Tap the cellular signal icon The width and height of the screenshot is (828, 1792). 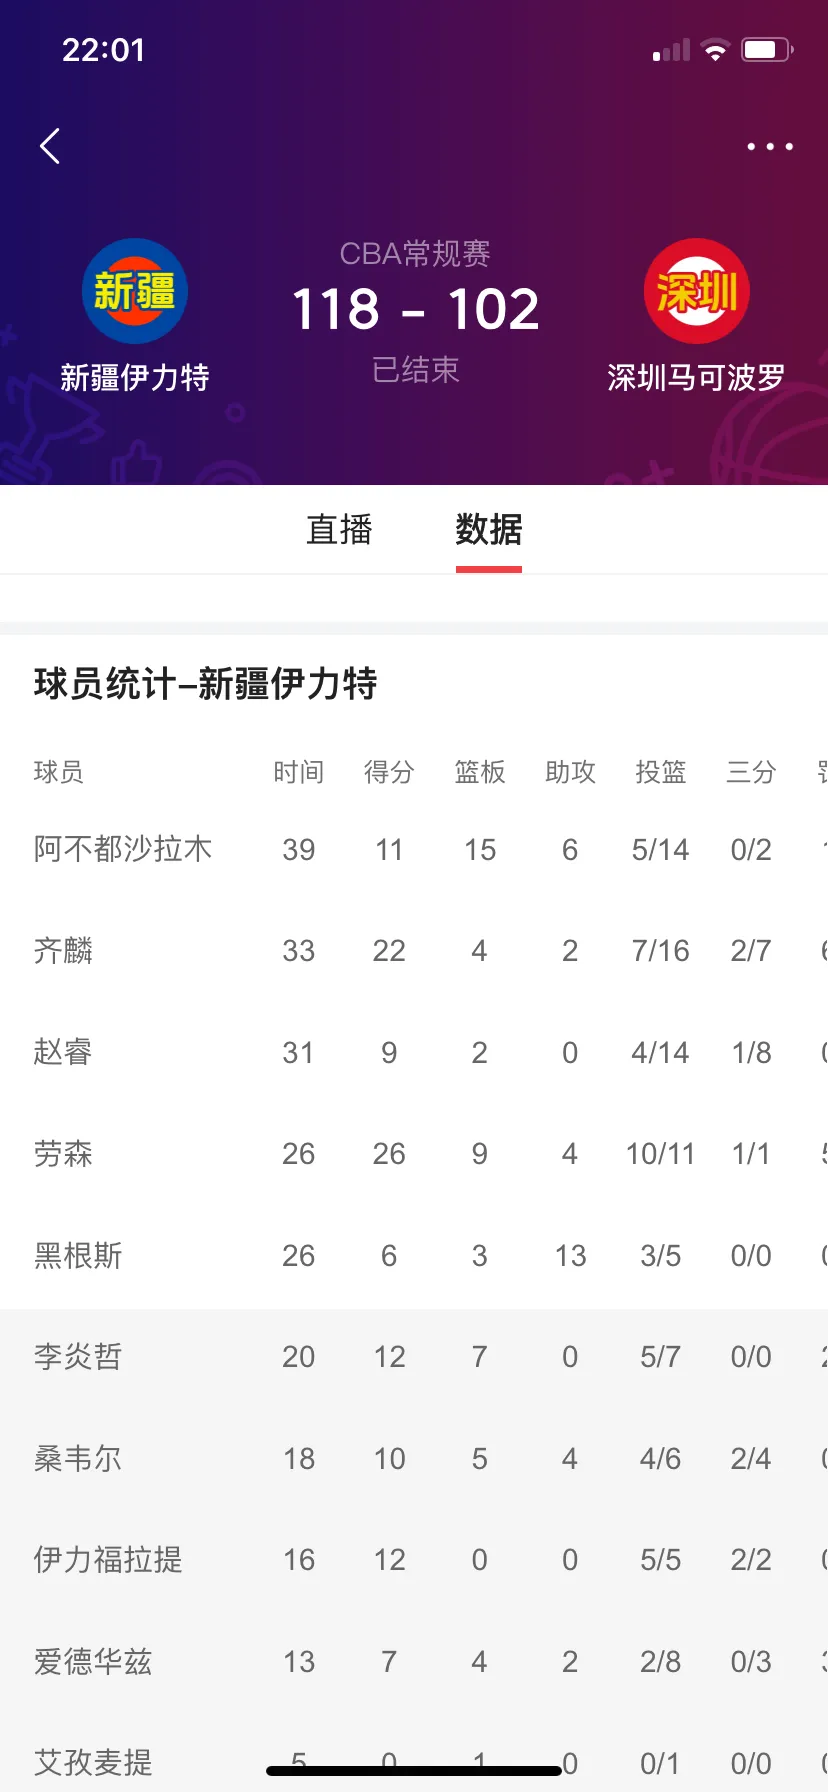[x=671, y=50]
